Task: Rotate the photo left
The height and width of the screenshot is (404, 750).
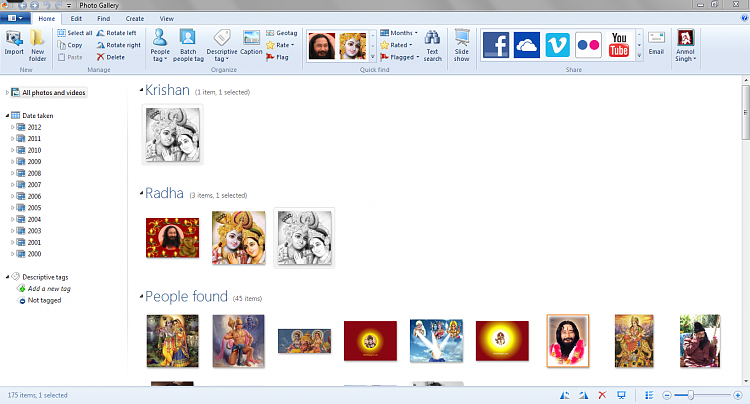Action: (116, 33)
